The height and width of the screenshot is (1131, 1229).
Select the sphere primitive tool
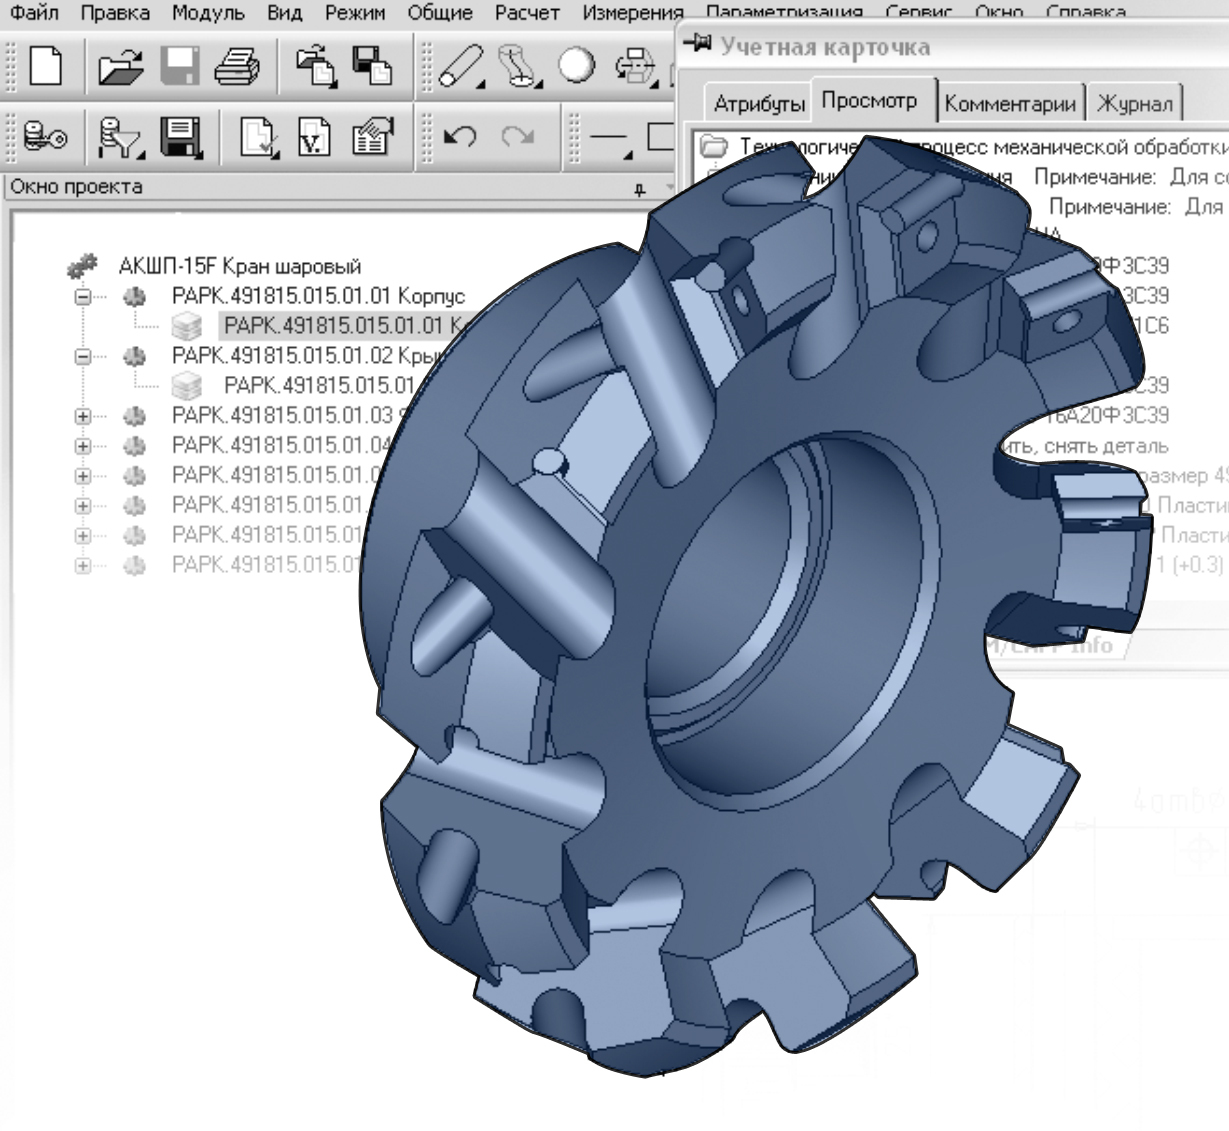tap(576, 67)
